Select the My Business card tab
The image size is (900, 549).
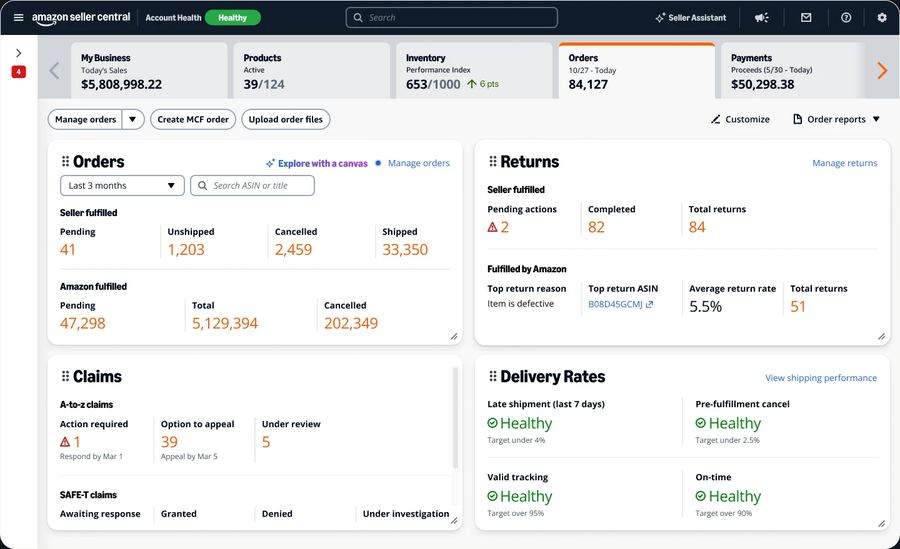[149, 71]
